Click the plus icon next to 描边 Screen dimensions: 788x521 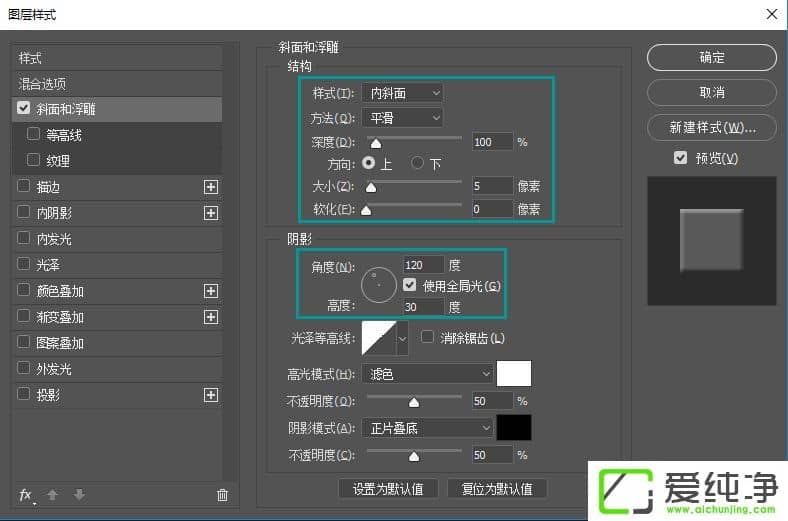pyautogui.click(x=211, y=187)
